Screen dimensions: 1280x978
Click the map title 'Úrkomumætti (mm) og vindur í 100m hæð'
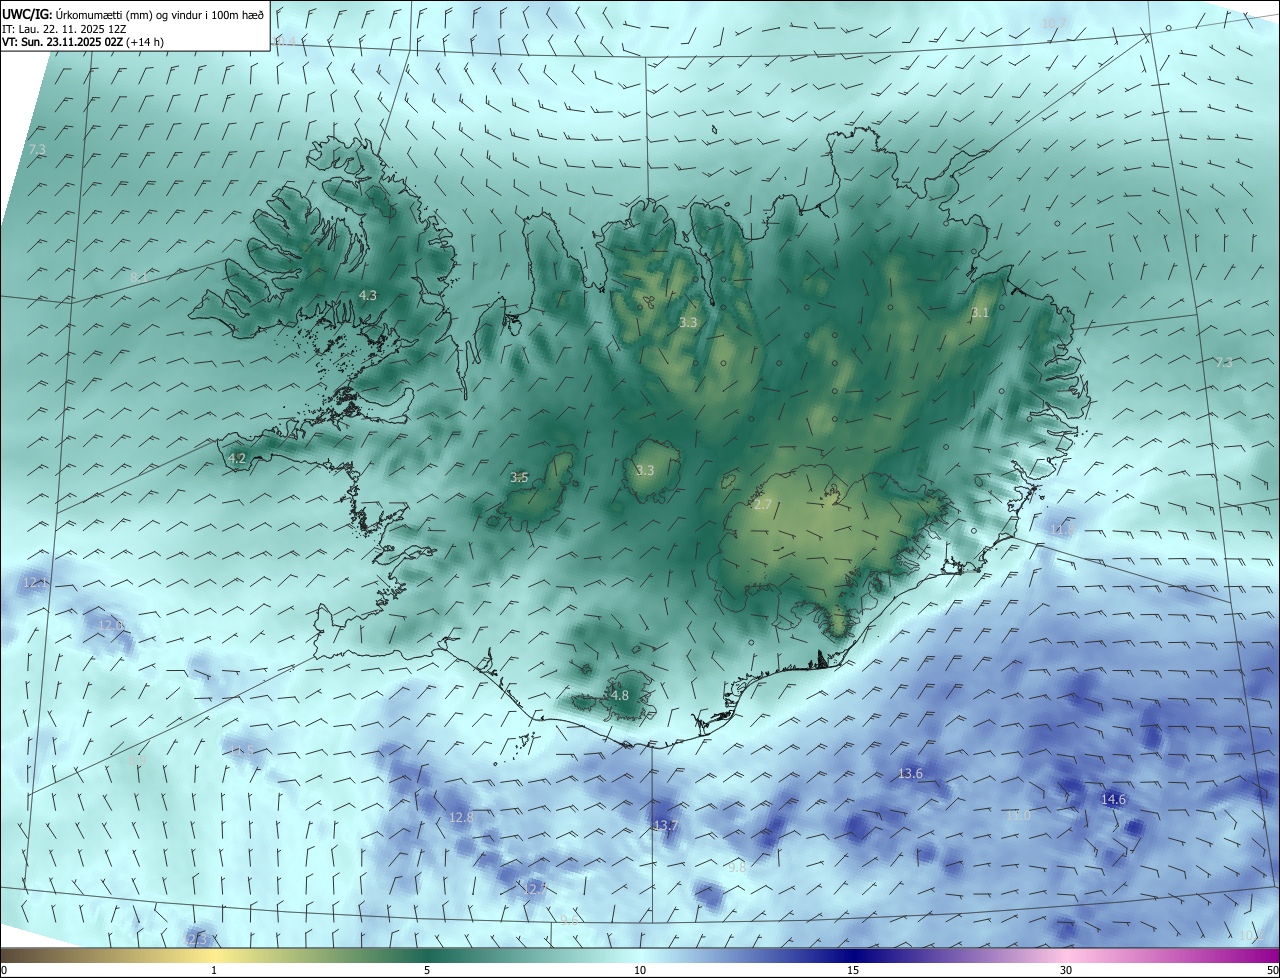point(158,13)
